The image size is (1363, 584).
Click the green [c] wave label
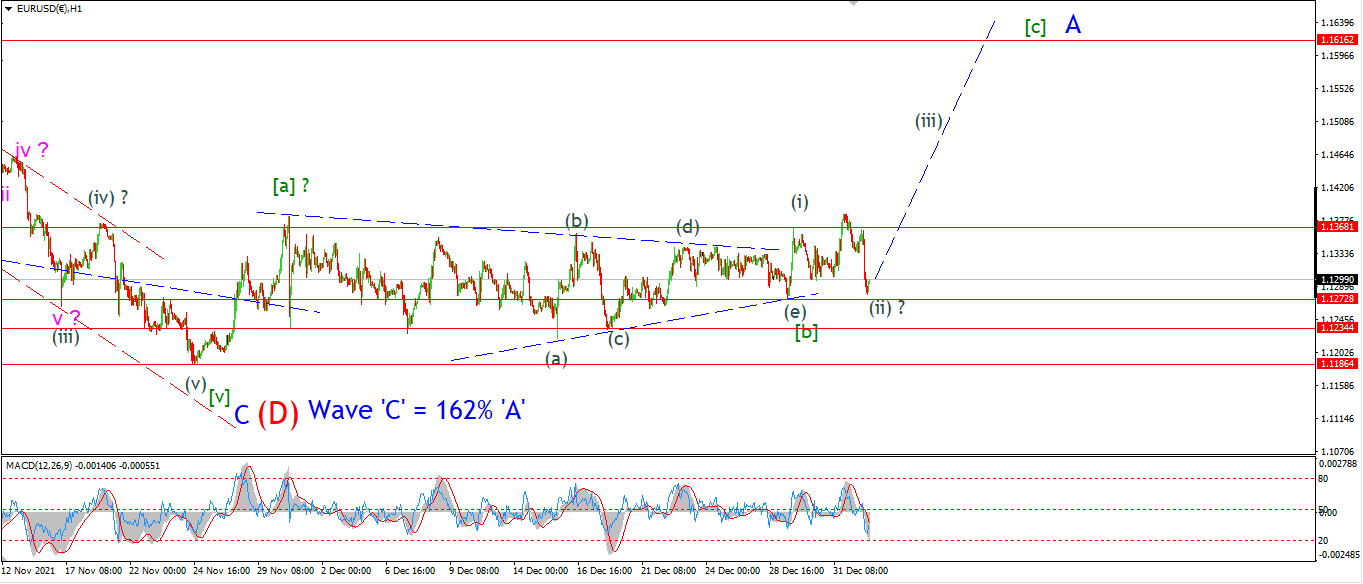coord(1036,28)
